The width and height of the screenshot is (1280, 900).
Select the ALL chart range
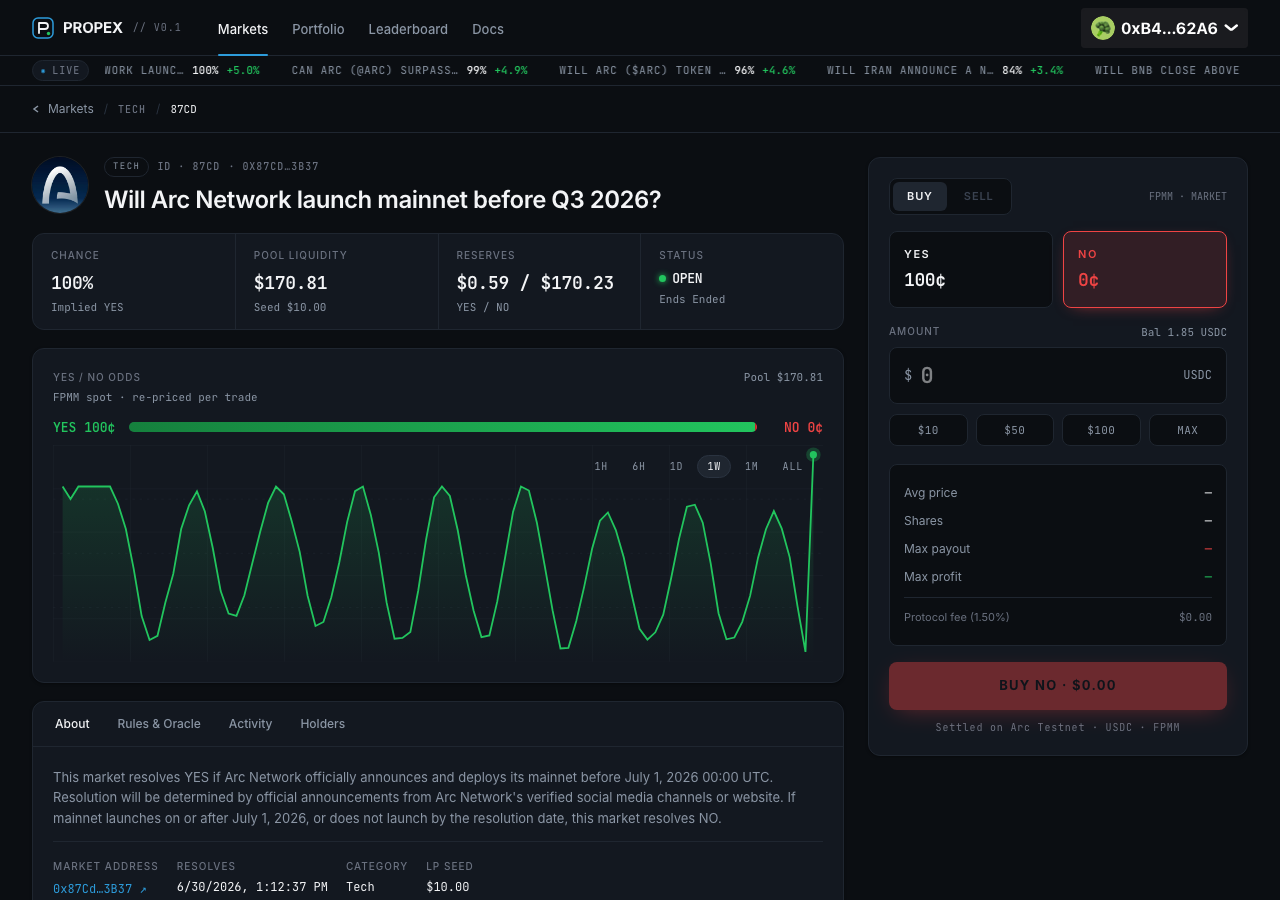point(792,467)
